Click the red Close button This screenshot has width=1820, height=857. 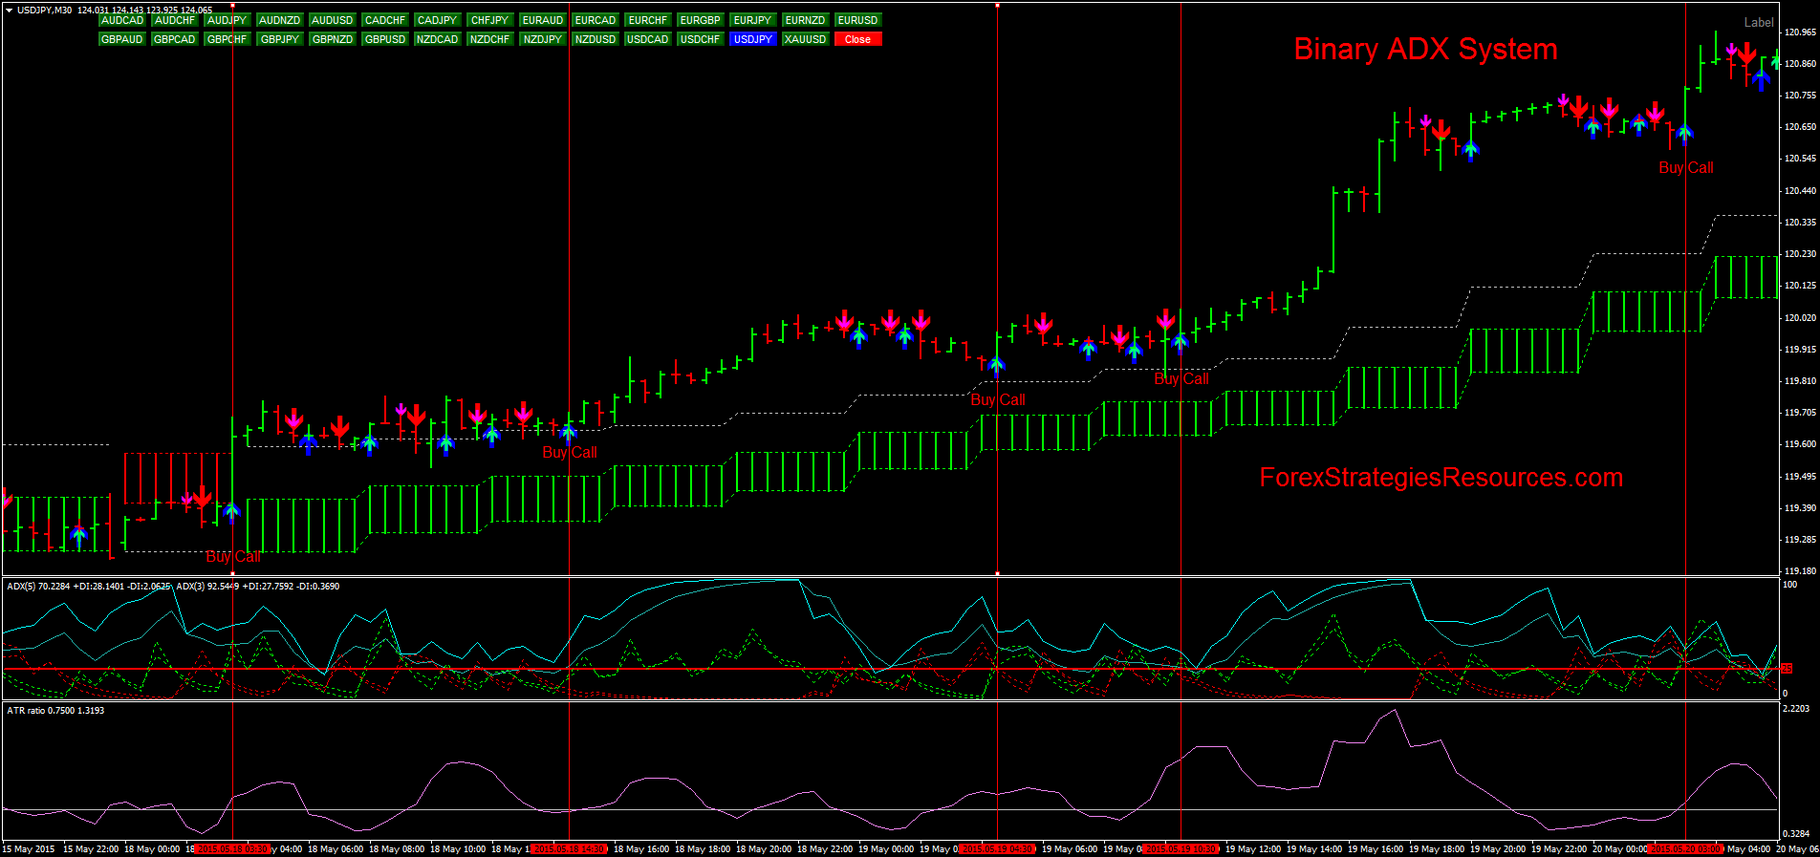tap(858, 39)
